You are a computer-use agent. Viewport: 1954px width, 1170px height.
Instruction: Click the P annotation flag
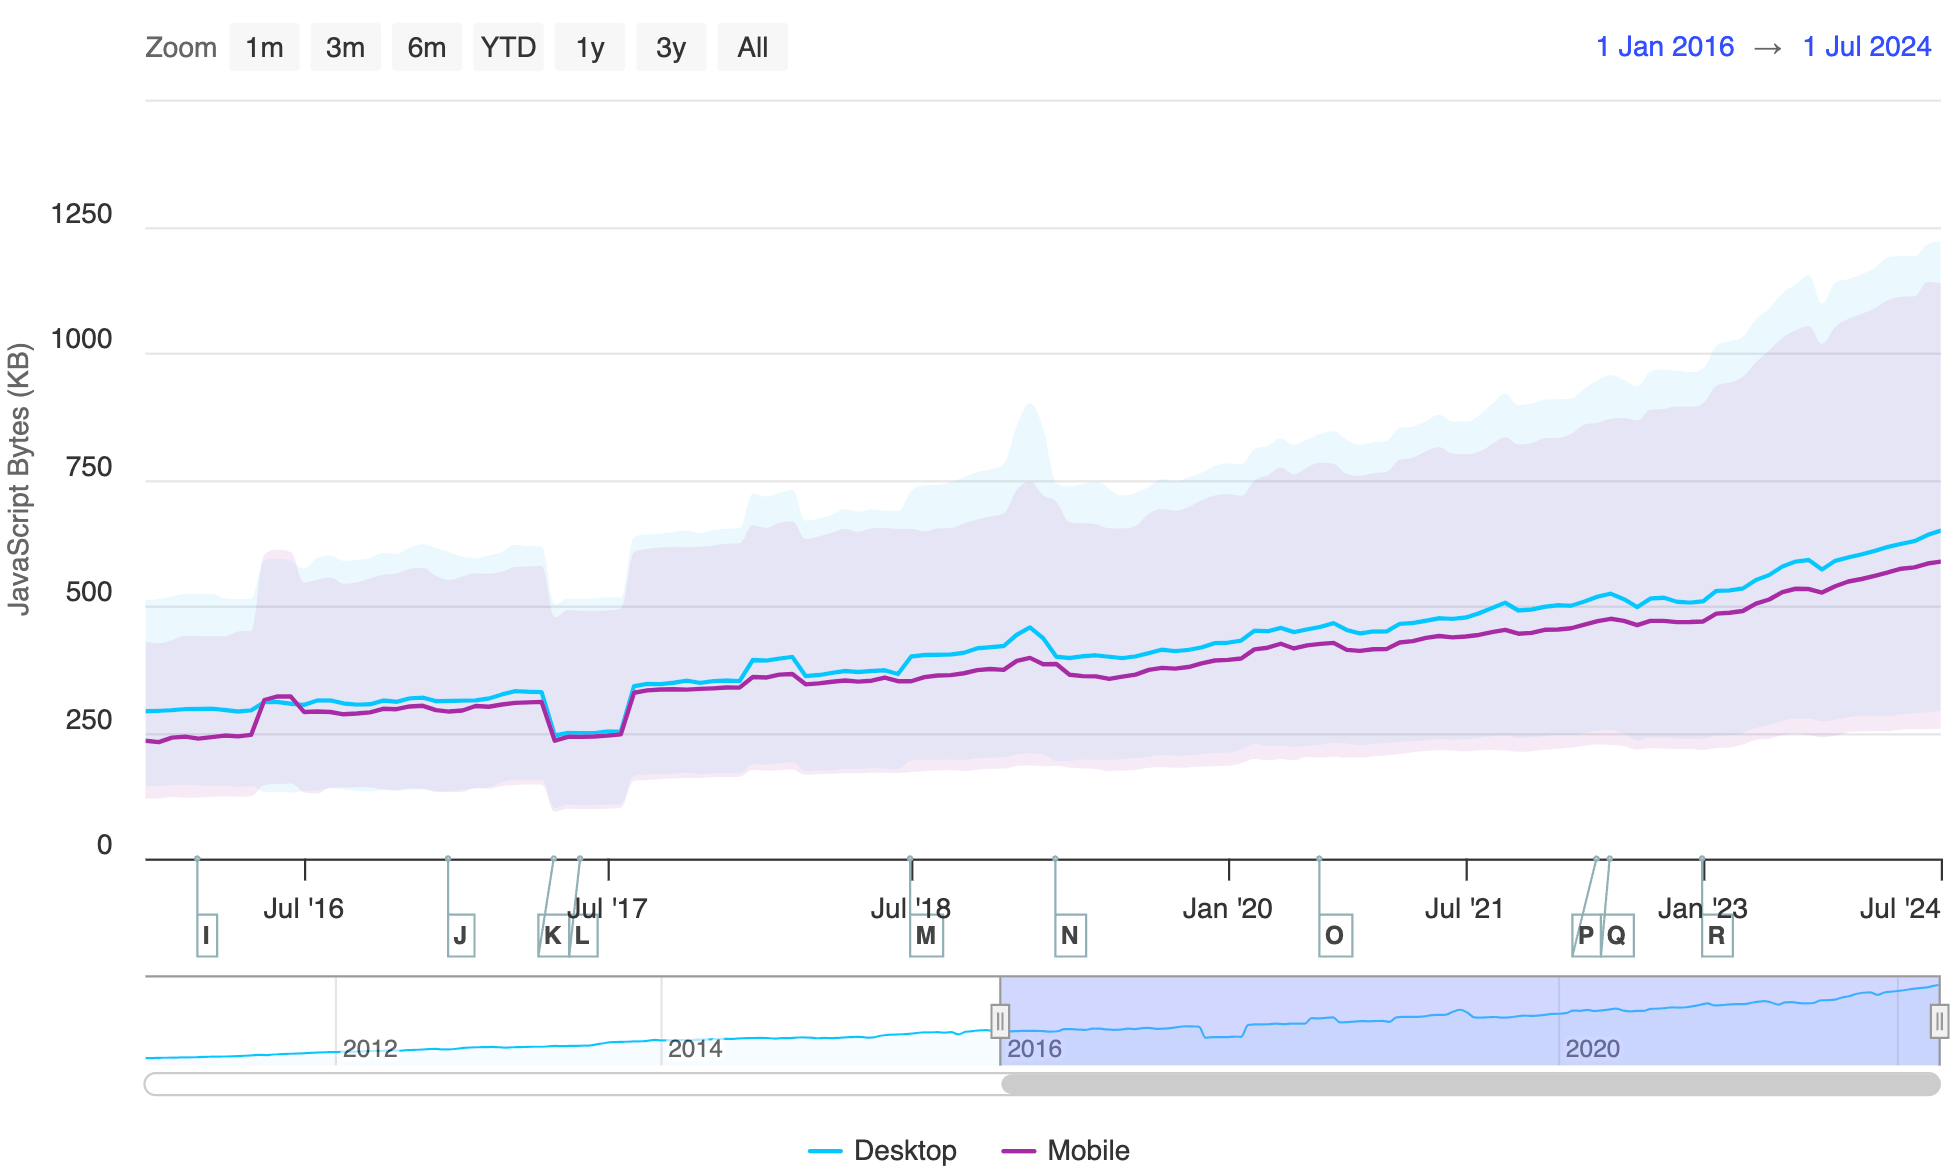pos(1586,936)
